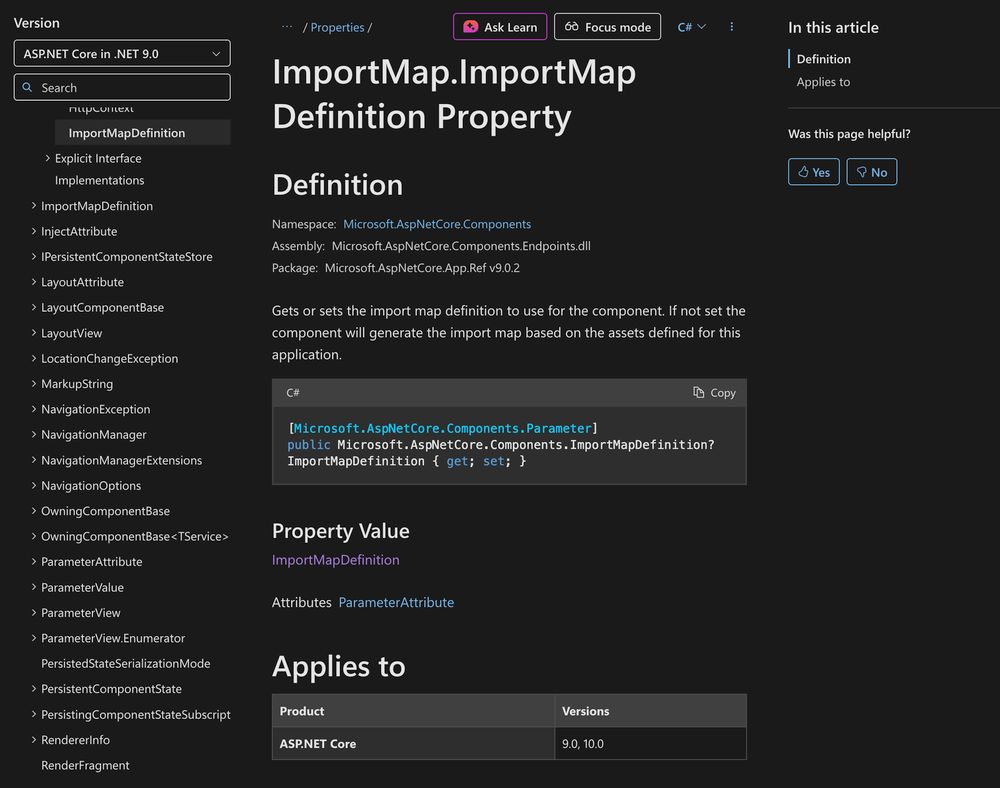Expand the NavigationManagerExtensions chevron
The image size is (1000, 788).
pyautogui.click(x=34, y=460)
